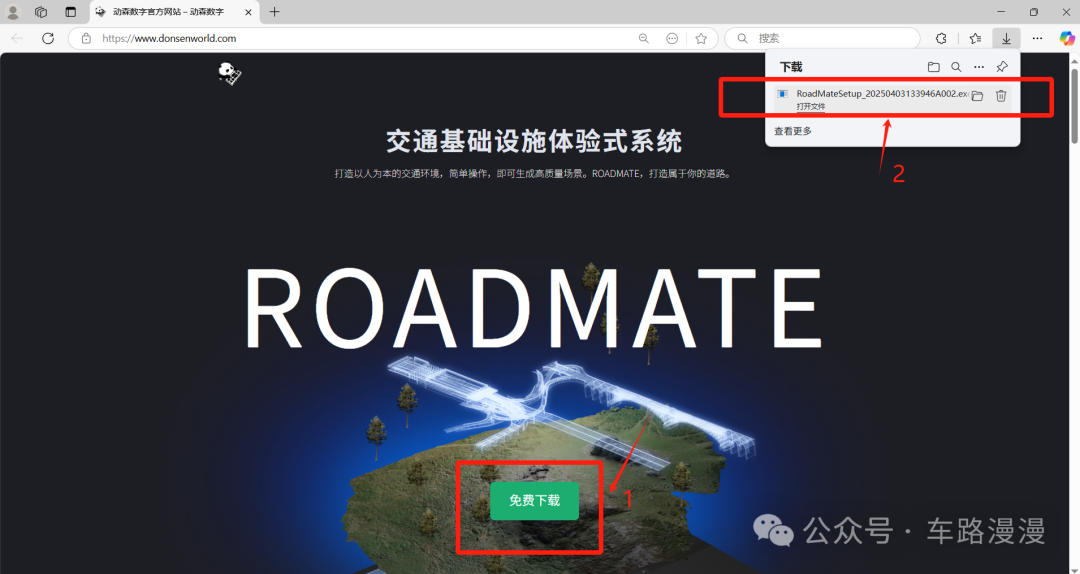Search downloads with magnifier icon

(x=956, y=67)
